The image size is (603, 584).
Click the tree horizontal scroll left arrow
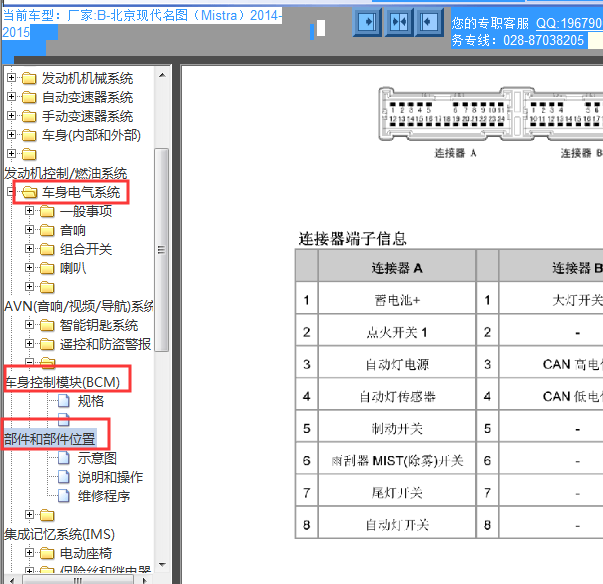pyautogui.click(x=12, y=580)
